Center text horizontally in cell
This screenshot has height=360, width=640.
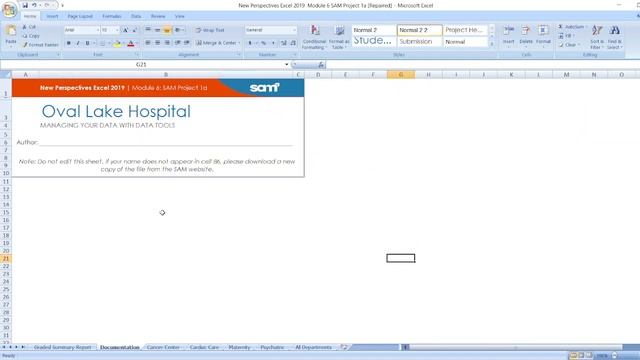point(157,43)
